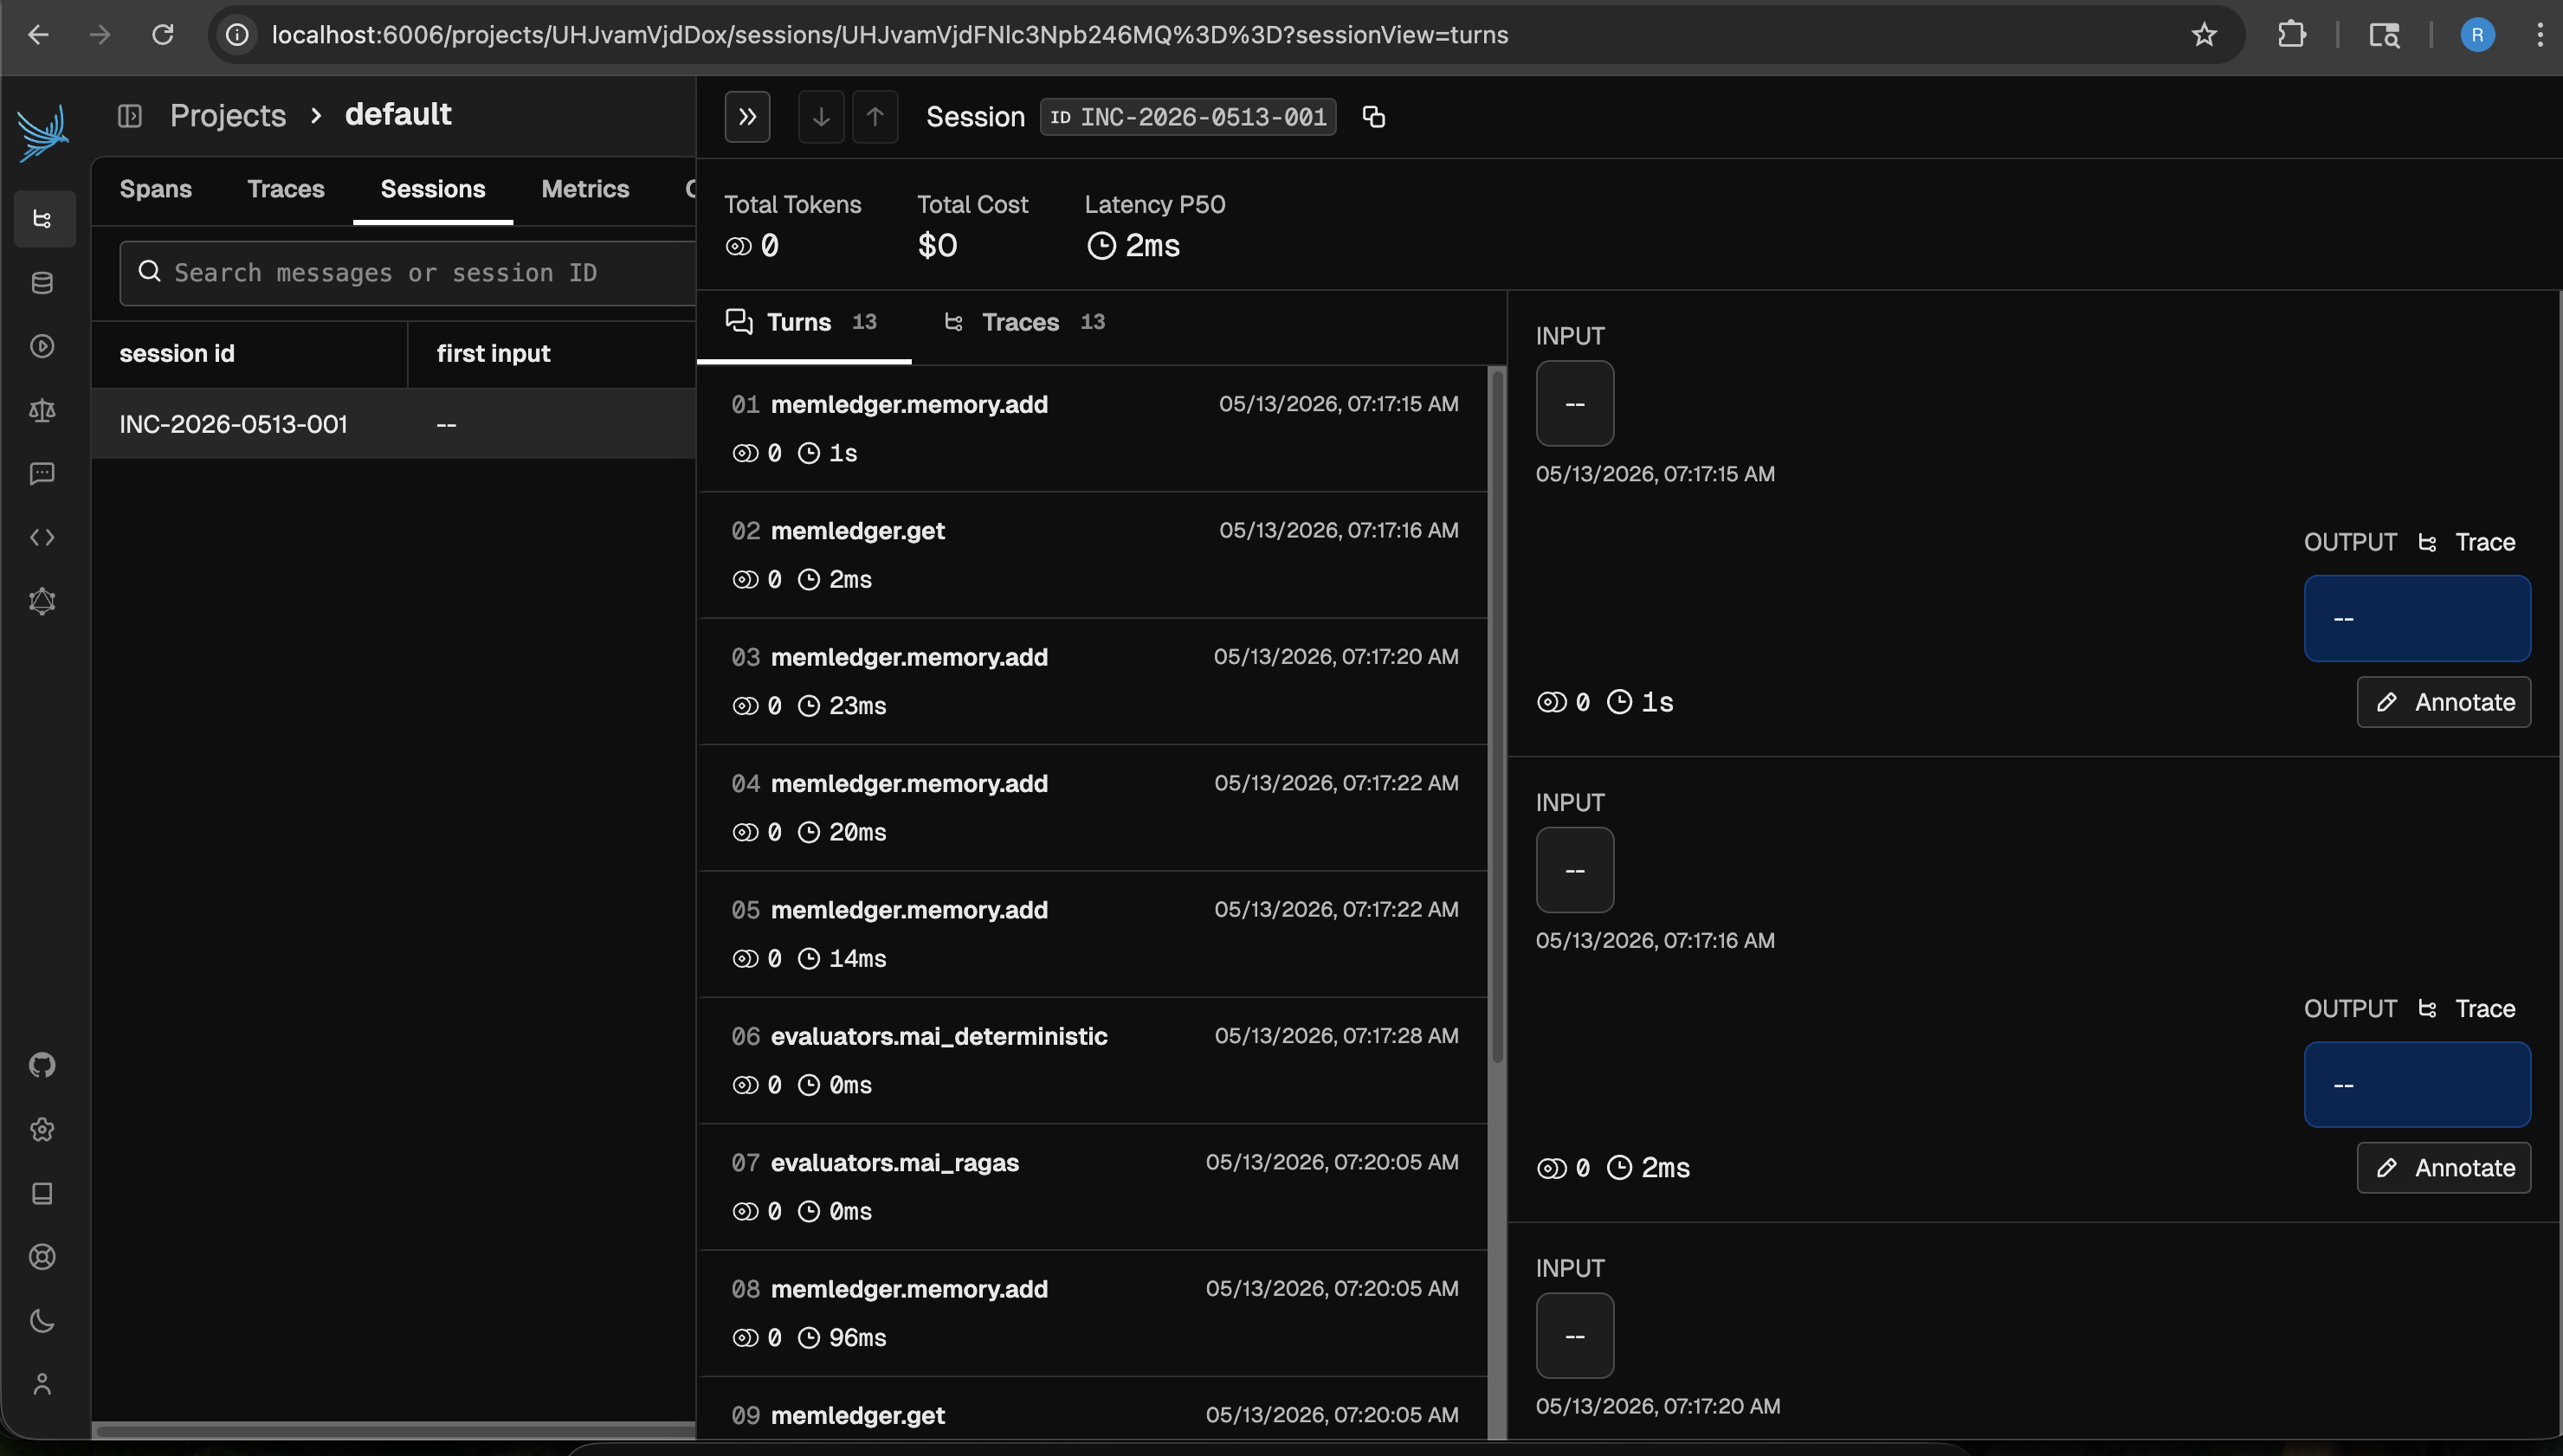Open the Evaluators scale sidebar icon
2563x1456 pixels.
(43, 410)
